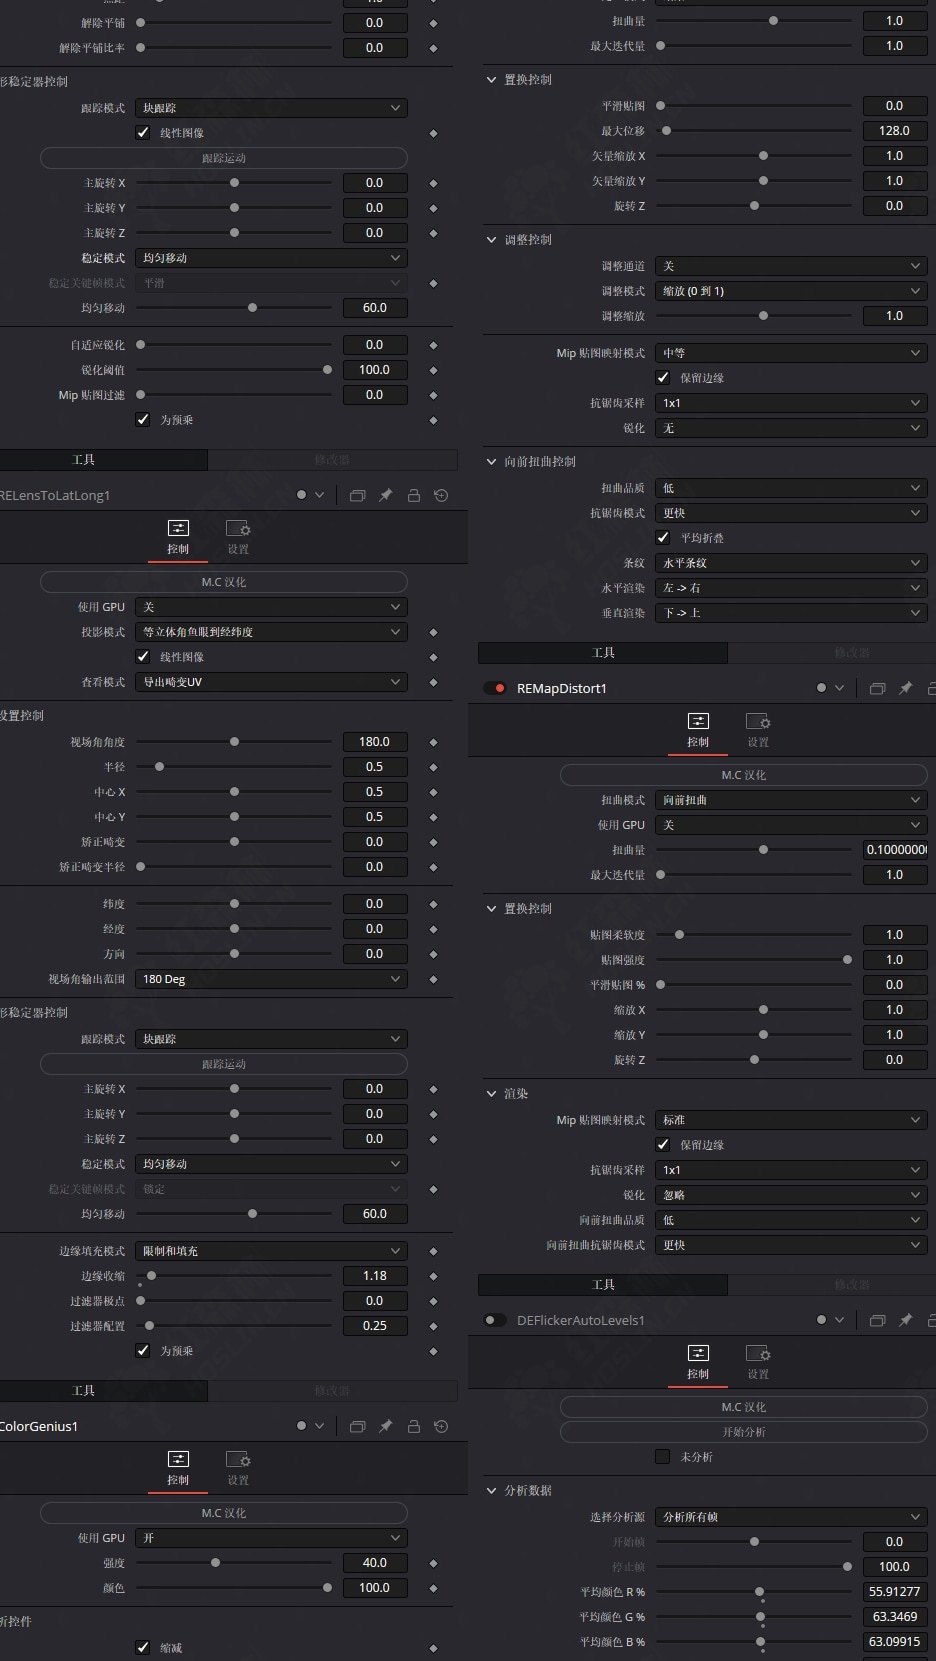
Task: Click keyframe diamond next to ColorGenius1 强度
Action: point(433,1563)
